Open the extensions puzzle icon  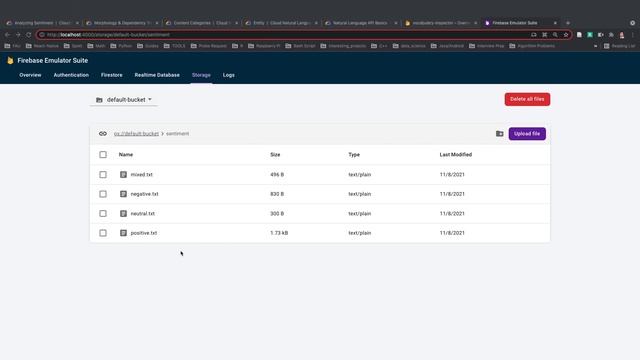pos(611,35)
